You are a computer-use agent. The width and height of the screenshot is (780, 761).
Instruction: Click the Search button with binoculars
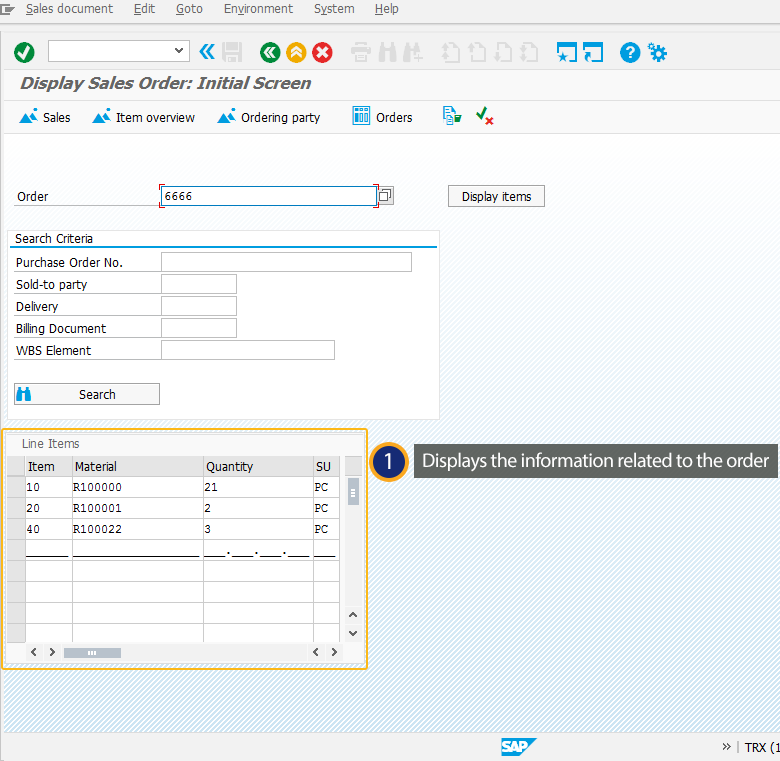point(87,394)
